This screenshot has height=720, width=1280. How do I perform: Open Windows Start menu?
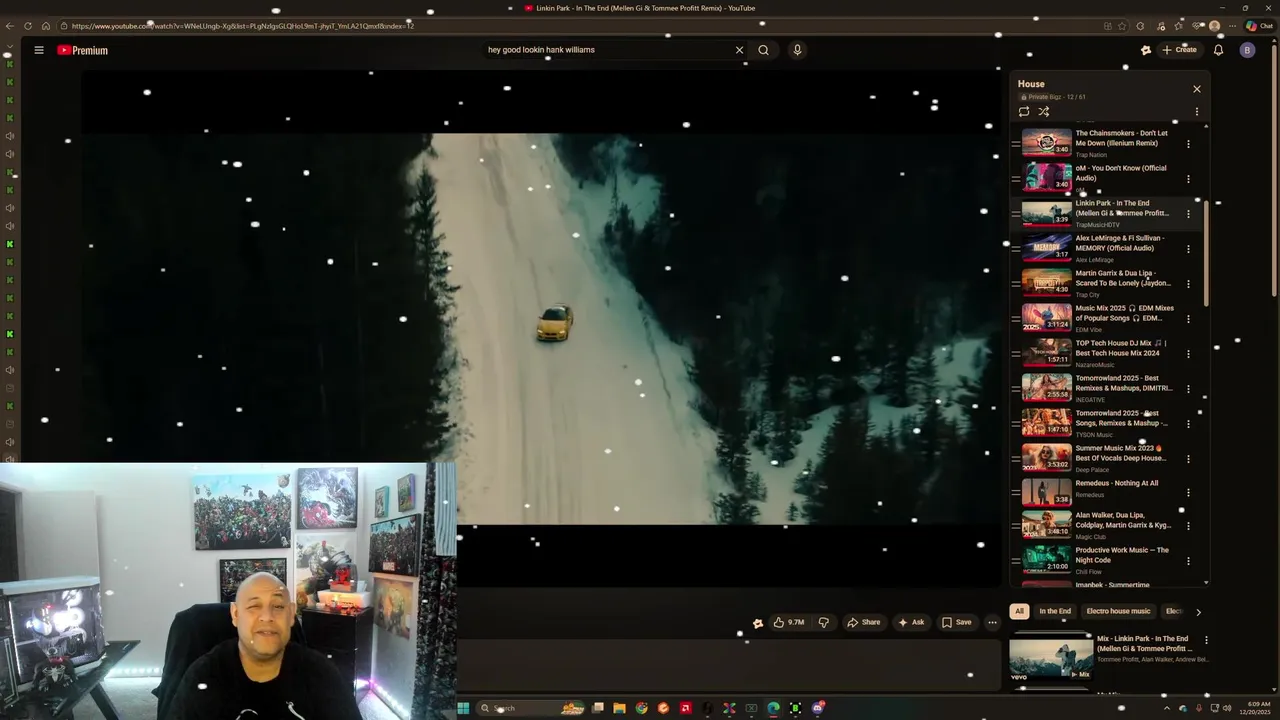point(463,708)
